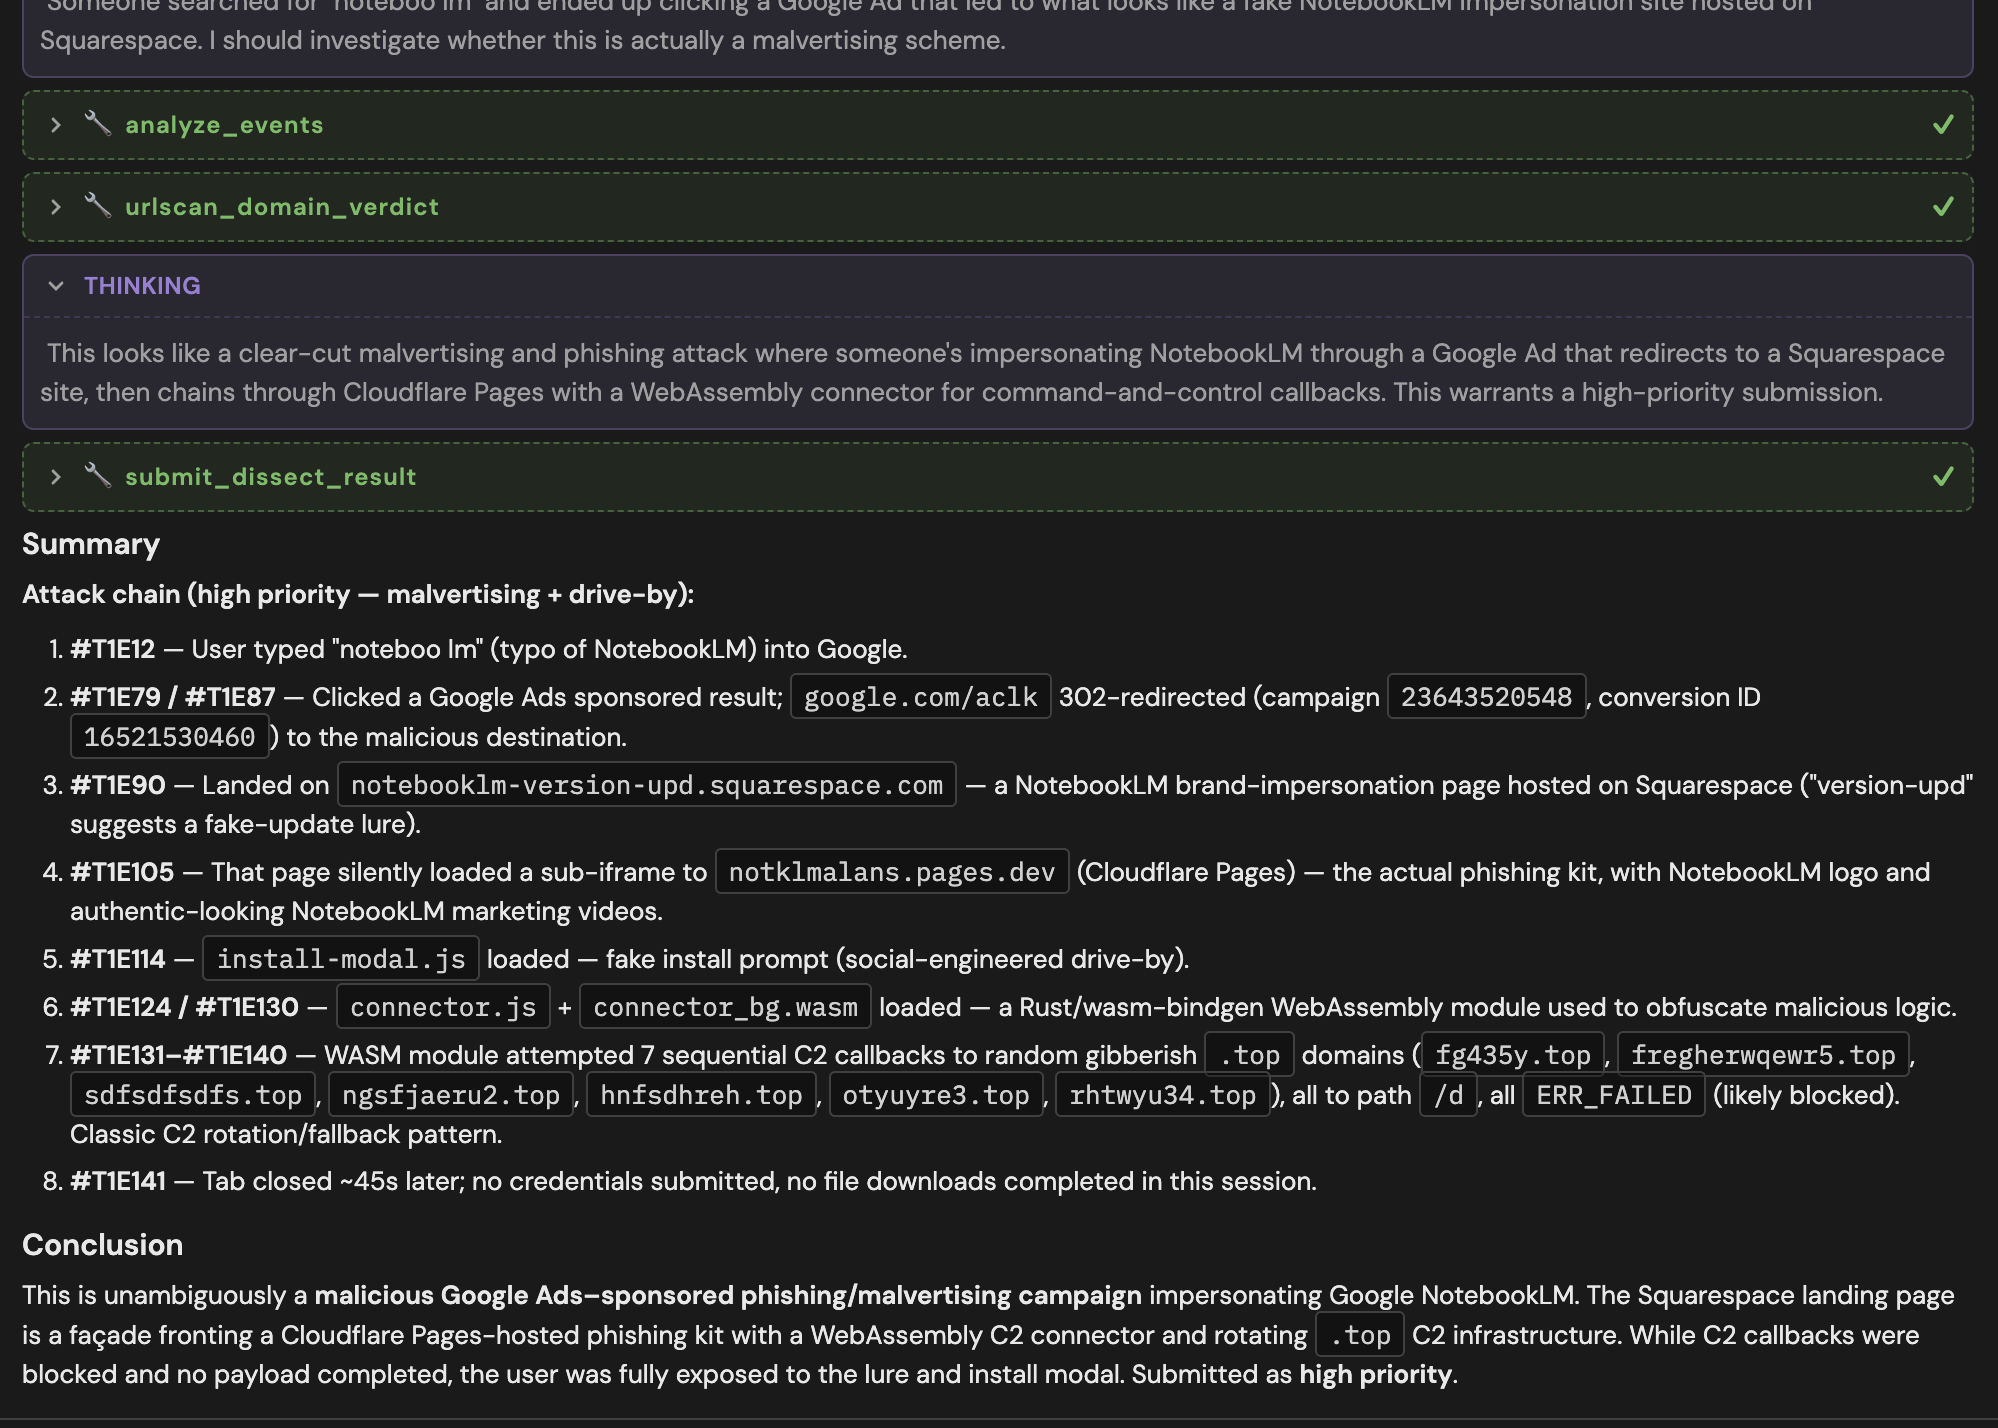Open the urlscan_domain_verdict label
1998x1428 pixels.
click(x=282, y=207)
